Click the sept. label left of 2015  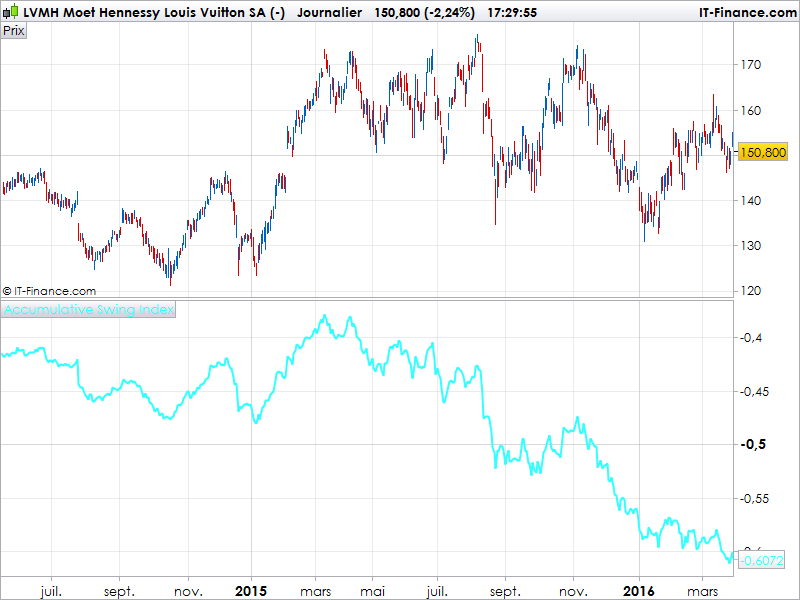point(119,592)
